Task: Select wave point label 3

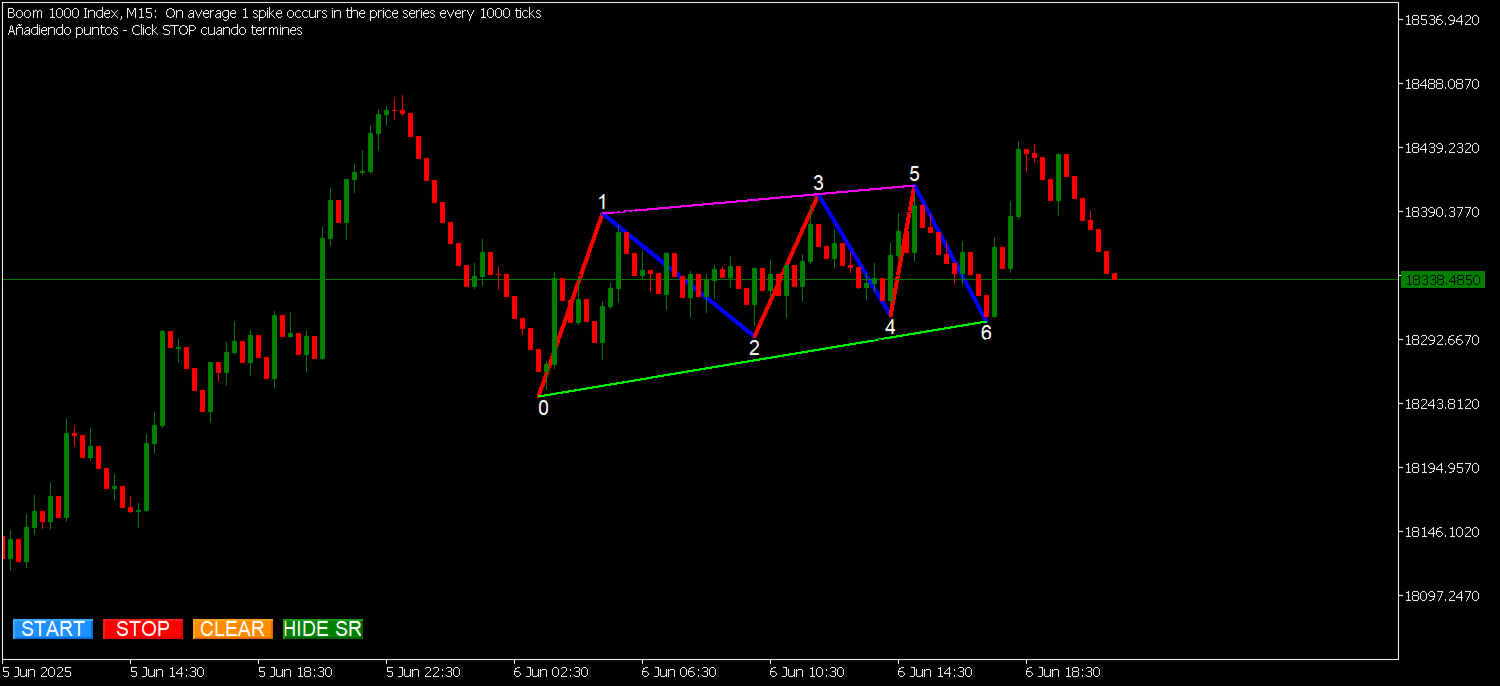Action: (818, 183)
